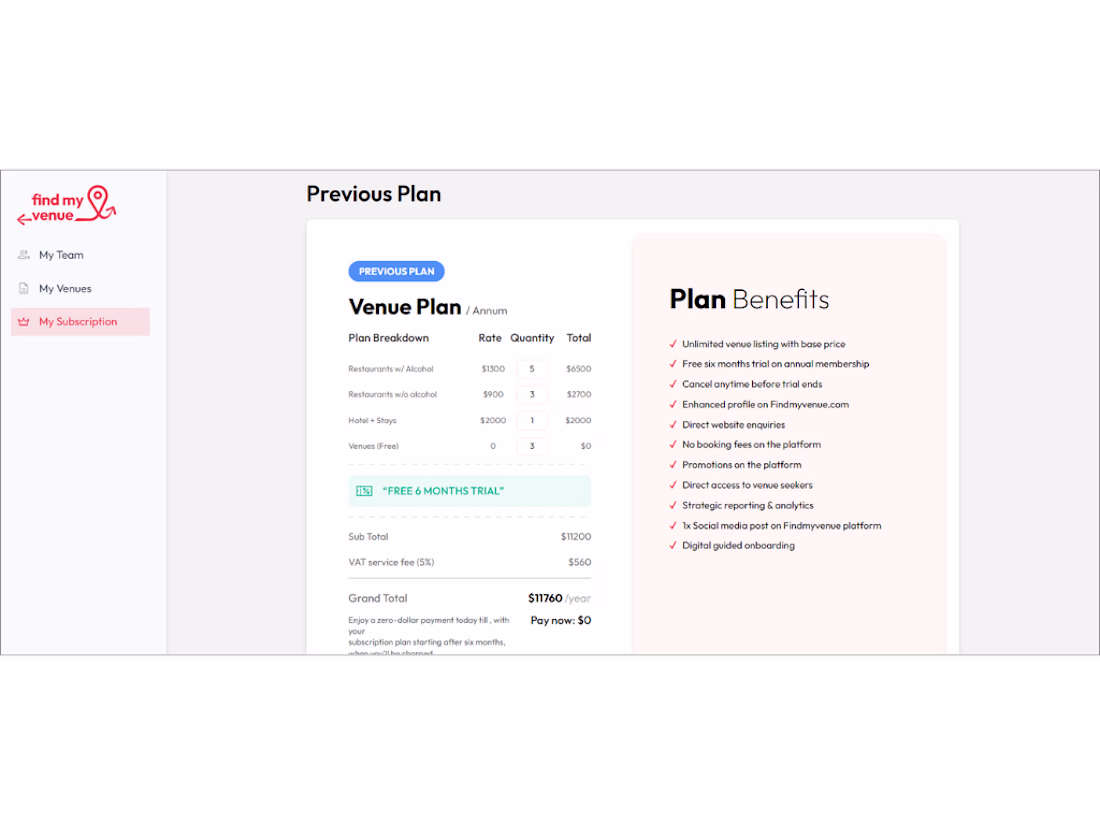Screen dimensions: 1100x825
Task: Click the Find My Venue logo
Action: tap(67, 206)
